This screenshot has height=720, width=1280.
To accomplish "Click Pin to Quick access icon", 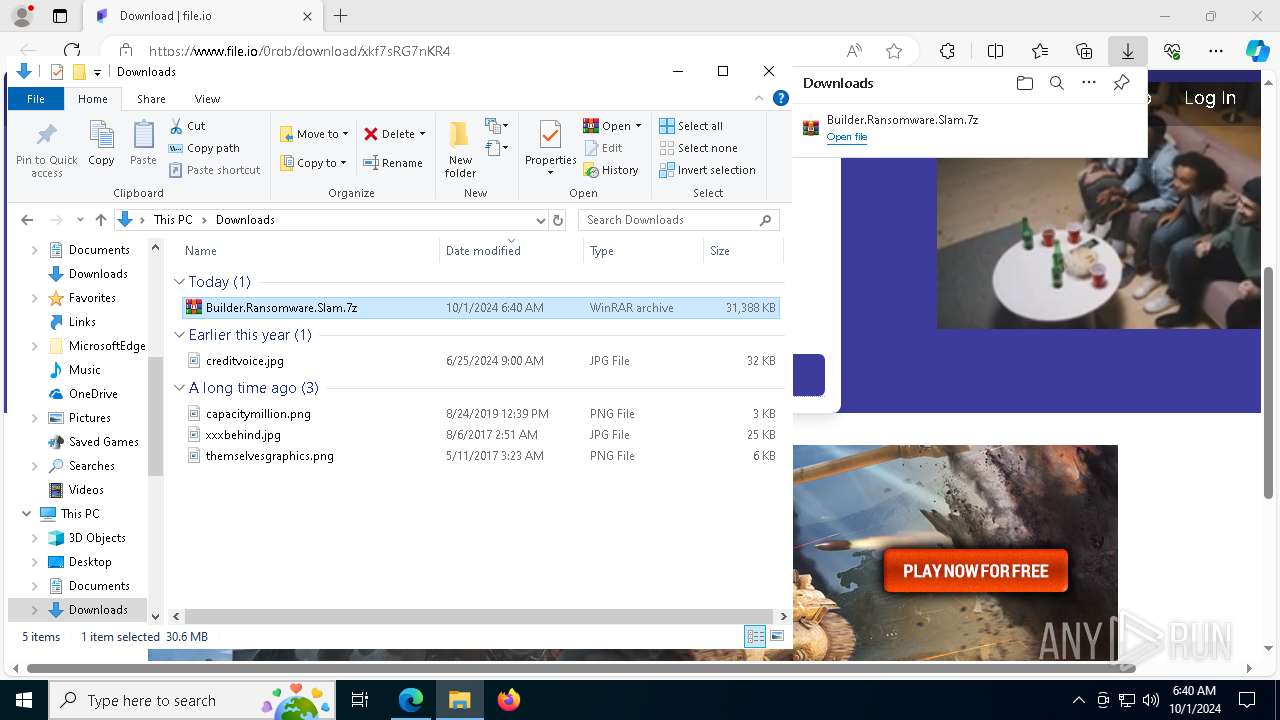I will [46, 150].
